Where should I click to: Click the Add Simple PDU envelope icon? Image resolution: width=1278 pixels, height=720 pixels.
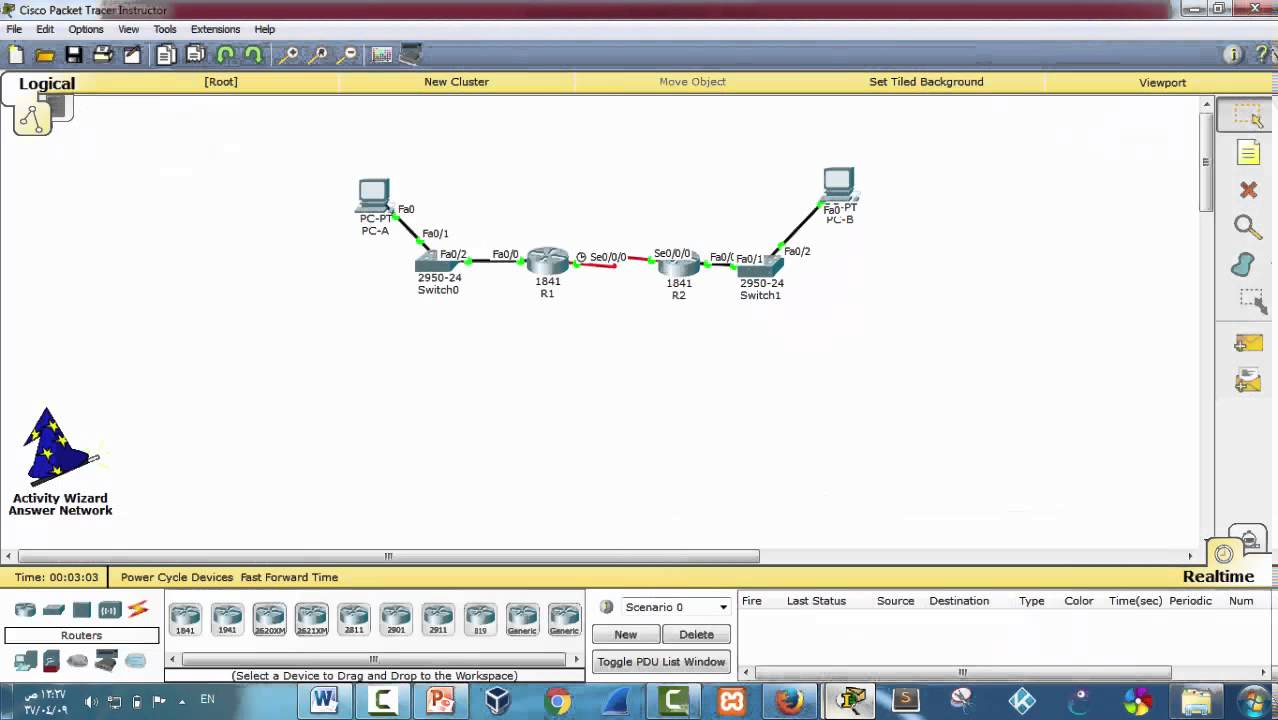click(x=1248, y=343)
